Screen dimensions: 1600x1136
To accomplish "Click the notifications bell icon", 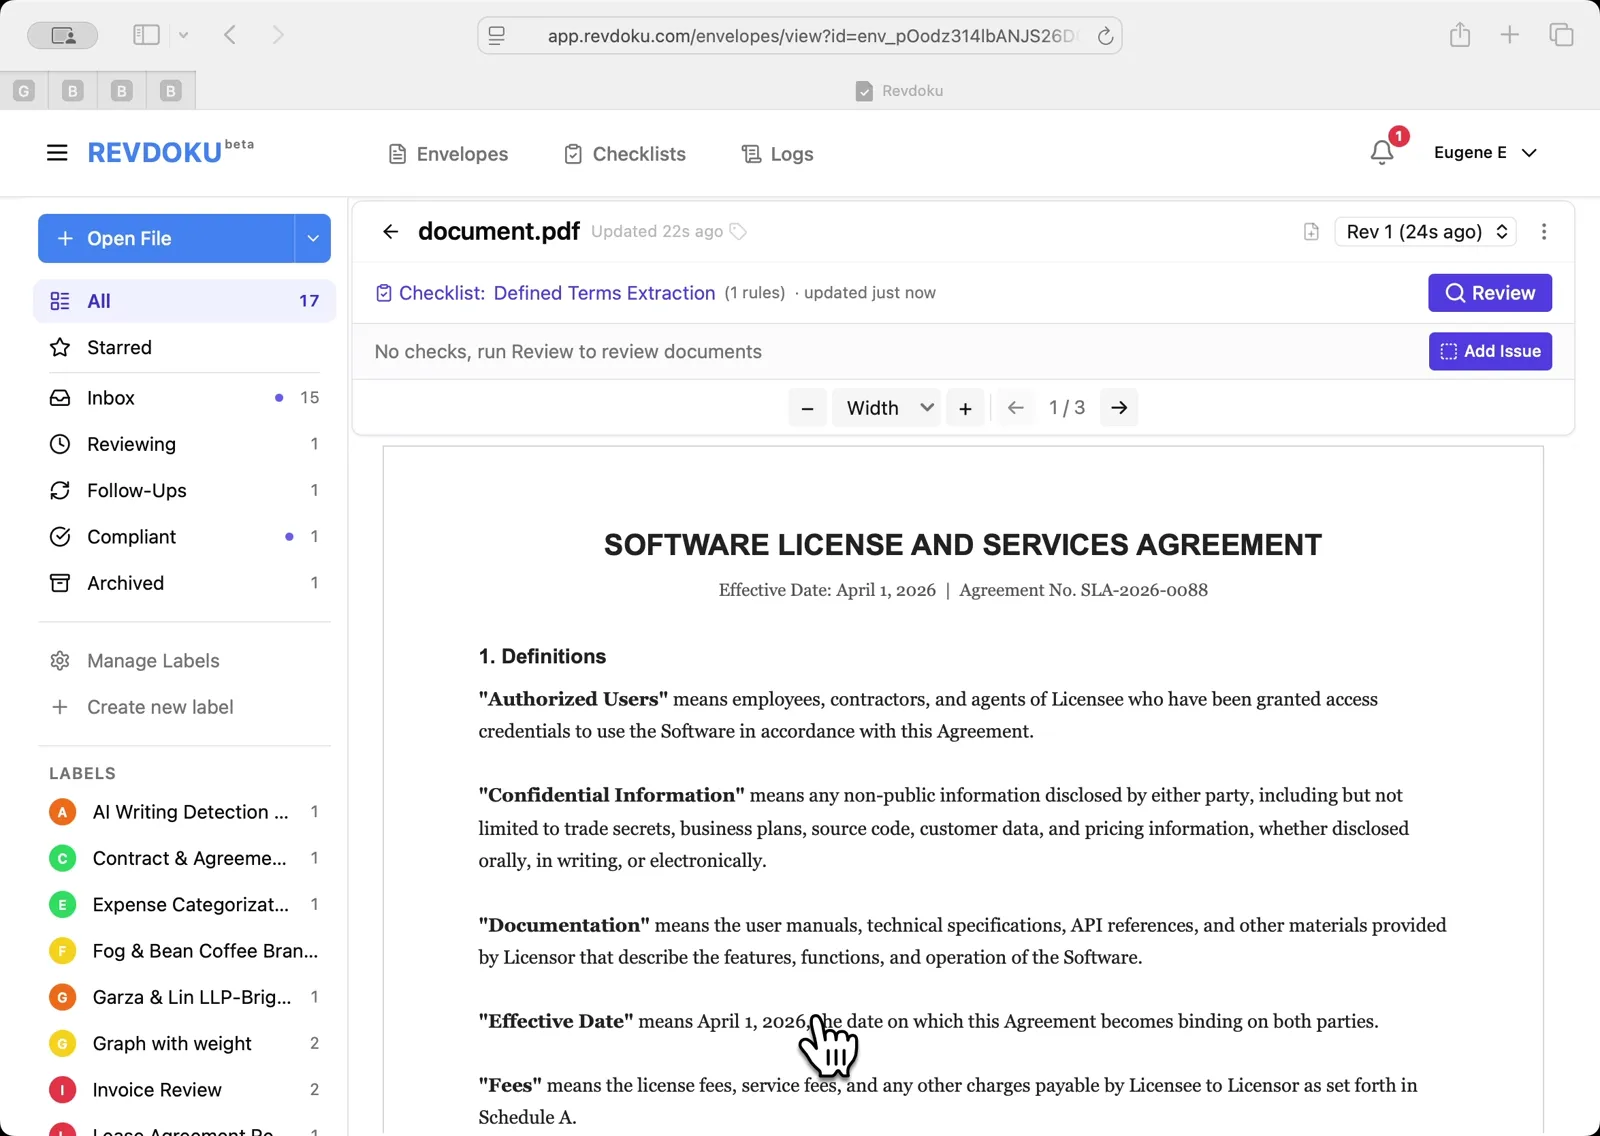I will point(1383,152).
